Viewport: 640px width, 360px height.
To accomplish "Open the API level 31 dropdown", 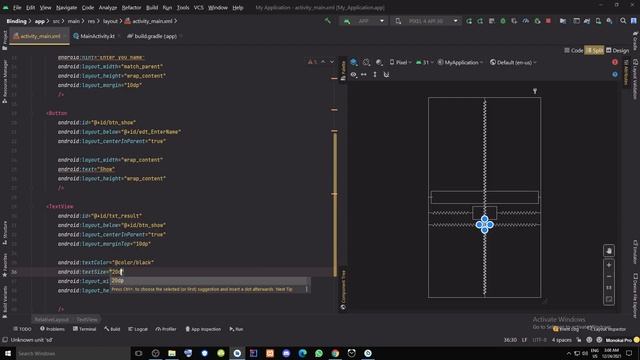I will 424,62.
